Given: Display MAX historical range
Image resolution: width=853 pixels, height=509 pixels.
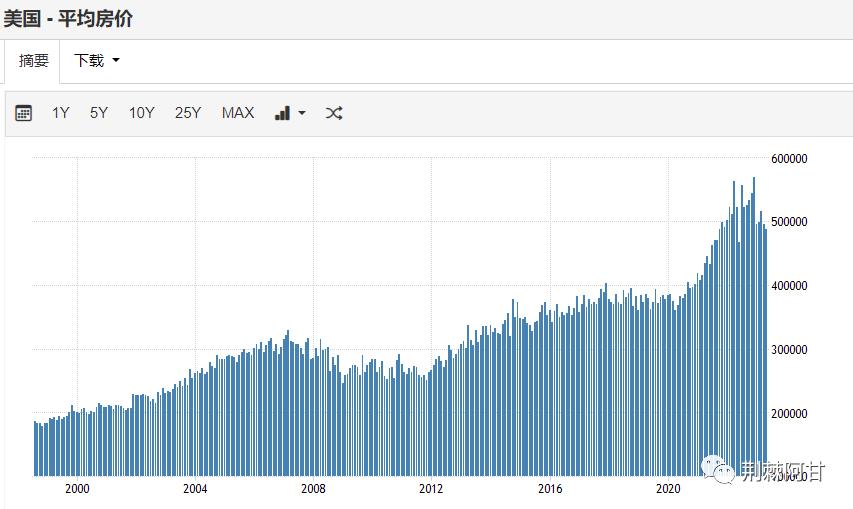Looking at the screenshot, I should tap(238, 113).
